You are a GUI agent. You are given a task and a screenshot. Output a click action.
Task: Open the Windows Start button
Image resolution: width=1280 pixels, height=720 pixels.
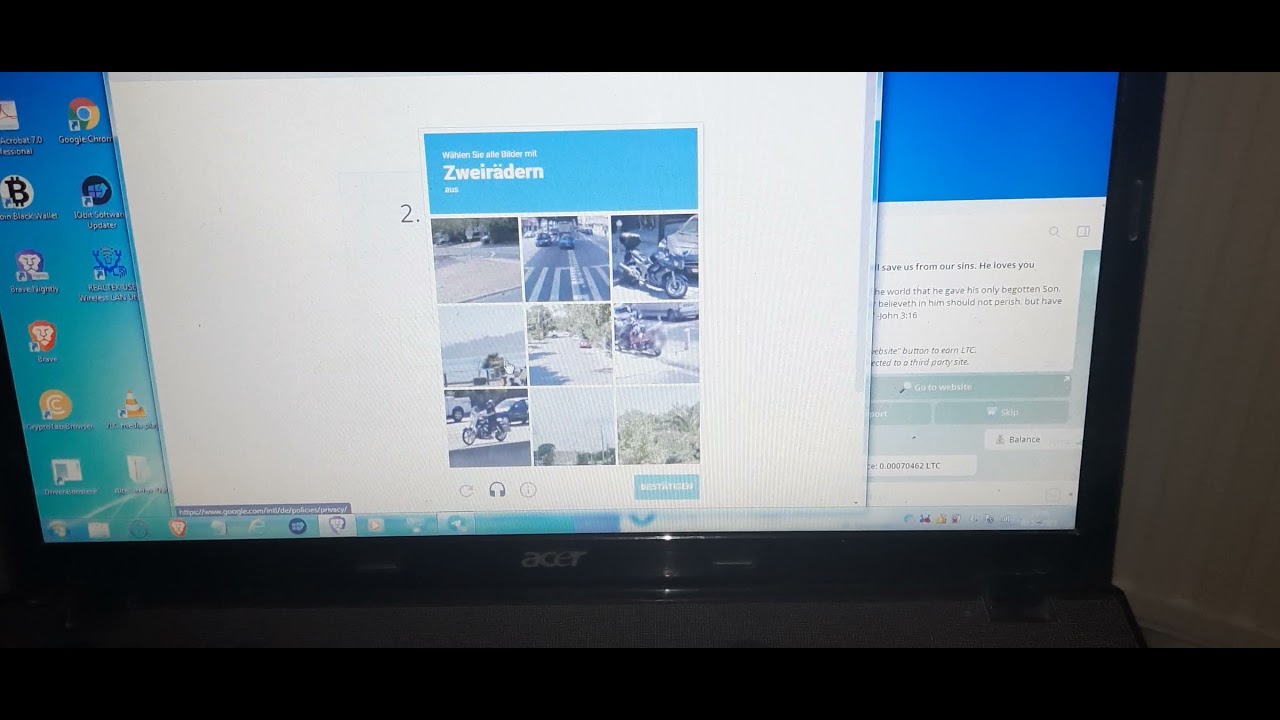[x=59, y=528]
